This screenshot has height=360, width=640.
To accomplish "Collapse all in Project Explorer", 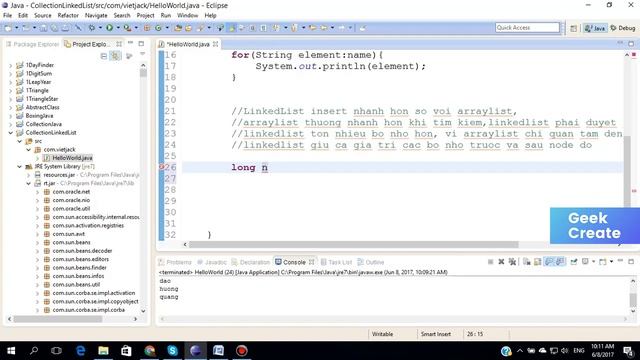I will 104,56.
